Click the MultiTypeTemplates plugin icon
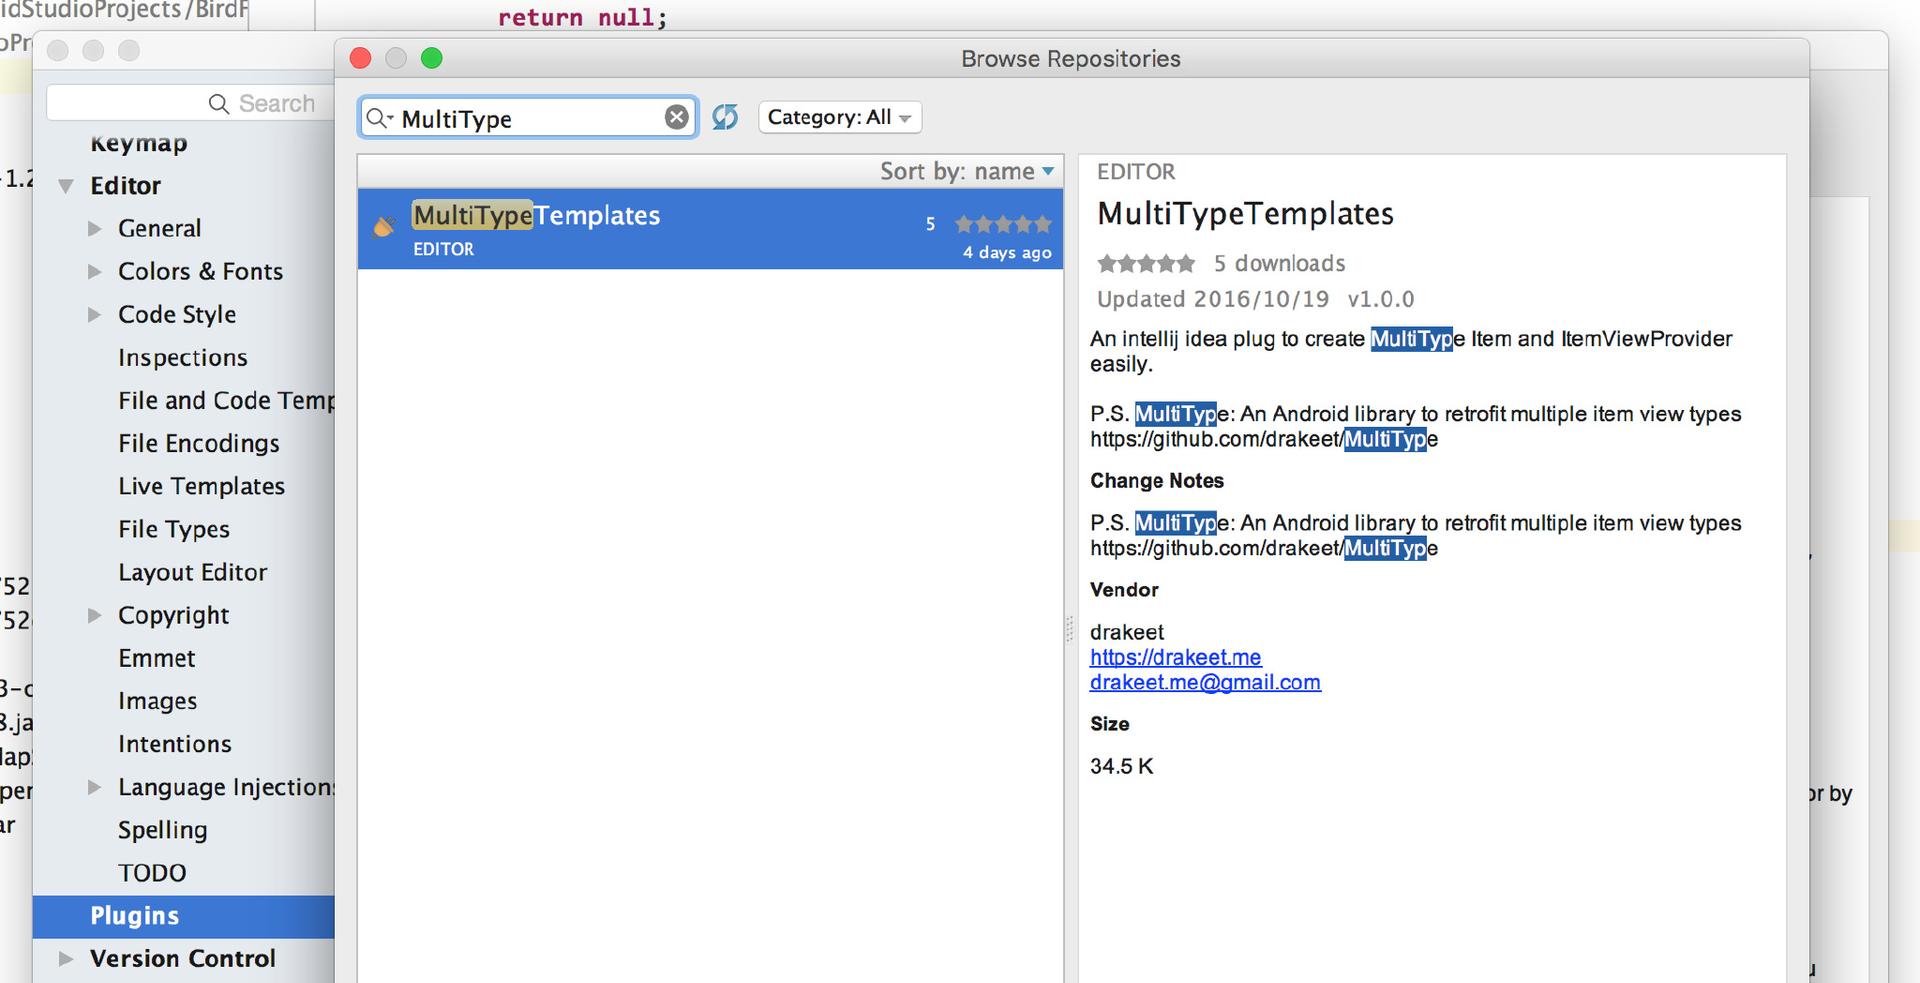The image size is (1920, 983). (384, 227)
